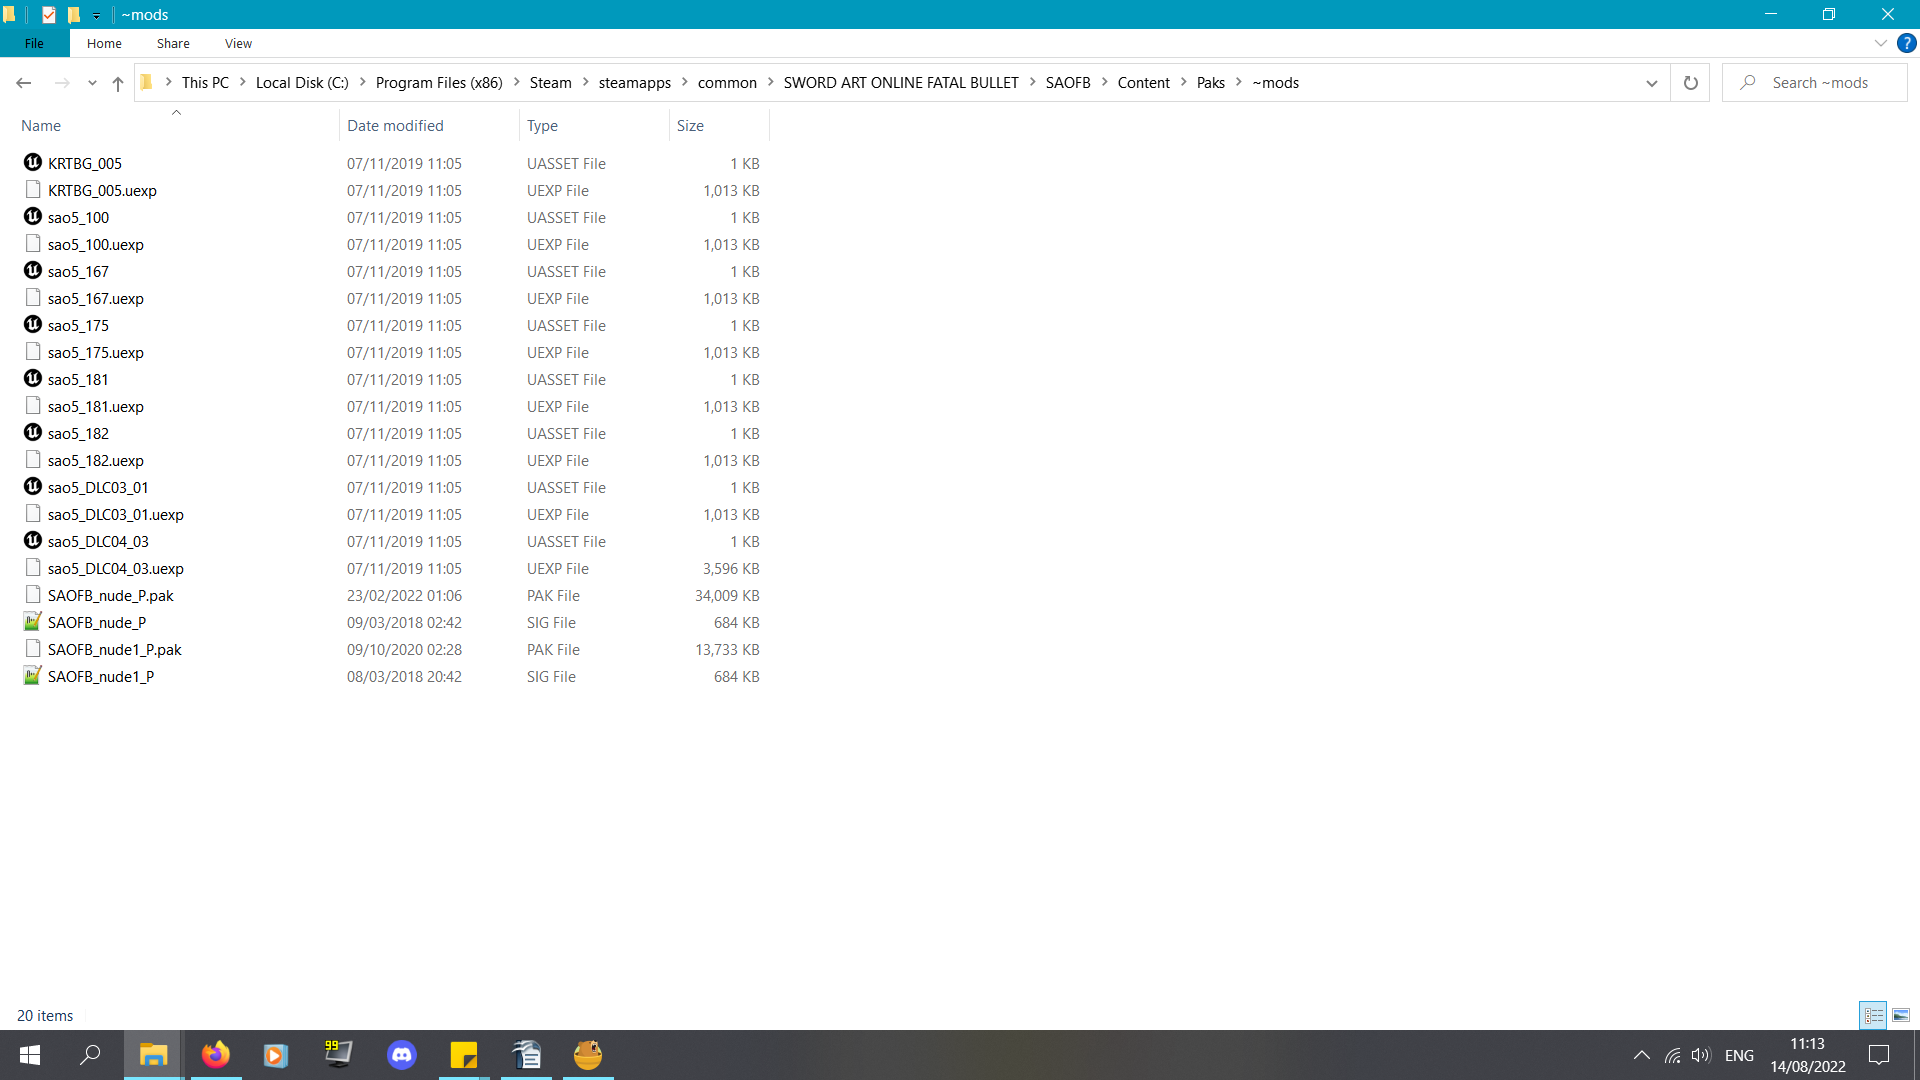Go back with the Back arrow
The image size is (1920, 1080).
coord(24,83)
